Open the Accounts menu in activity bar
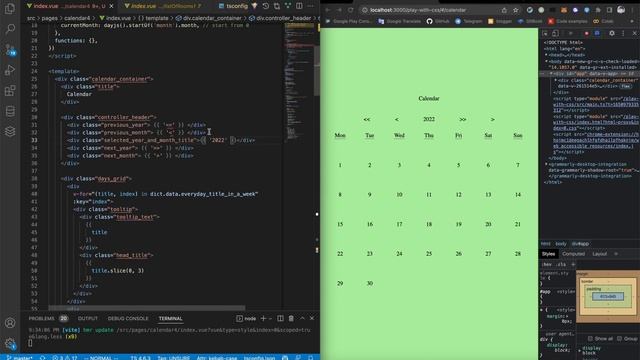The width and height of the screenshot is (640, 360). pos(10,323)
